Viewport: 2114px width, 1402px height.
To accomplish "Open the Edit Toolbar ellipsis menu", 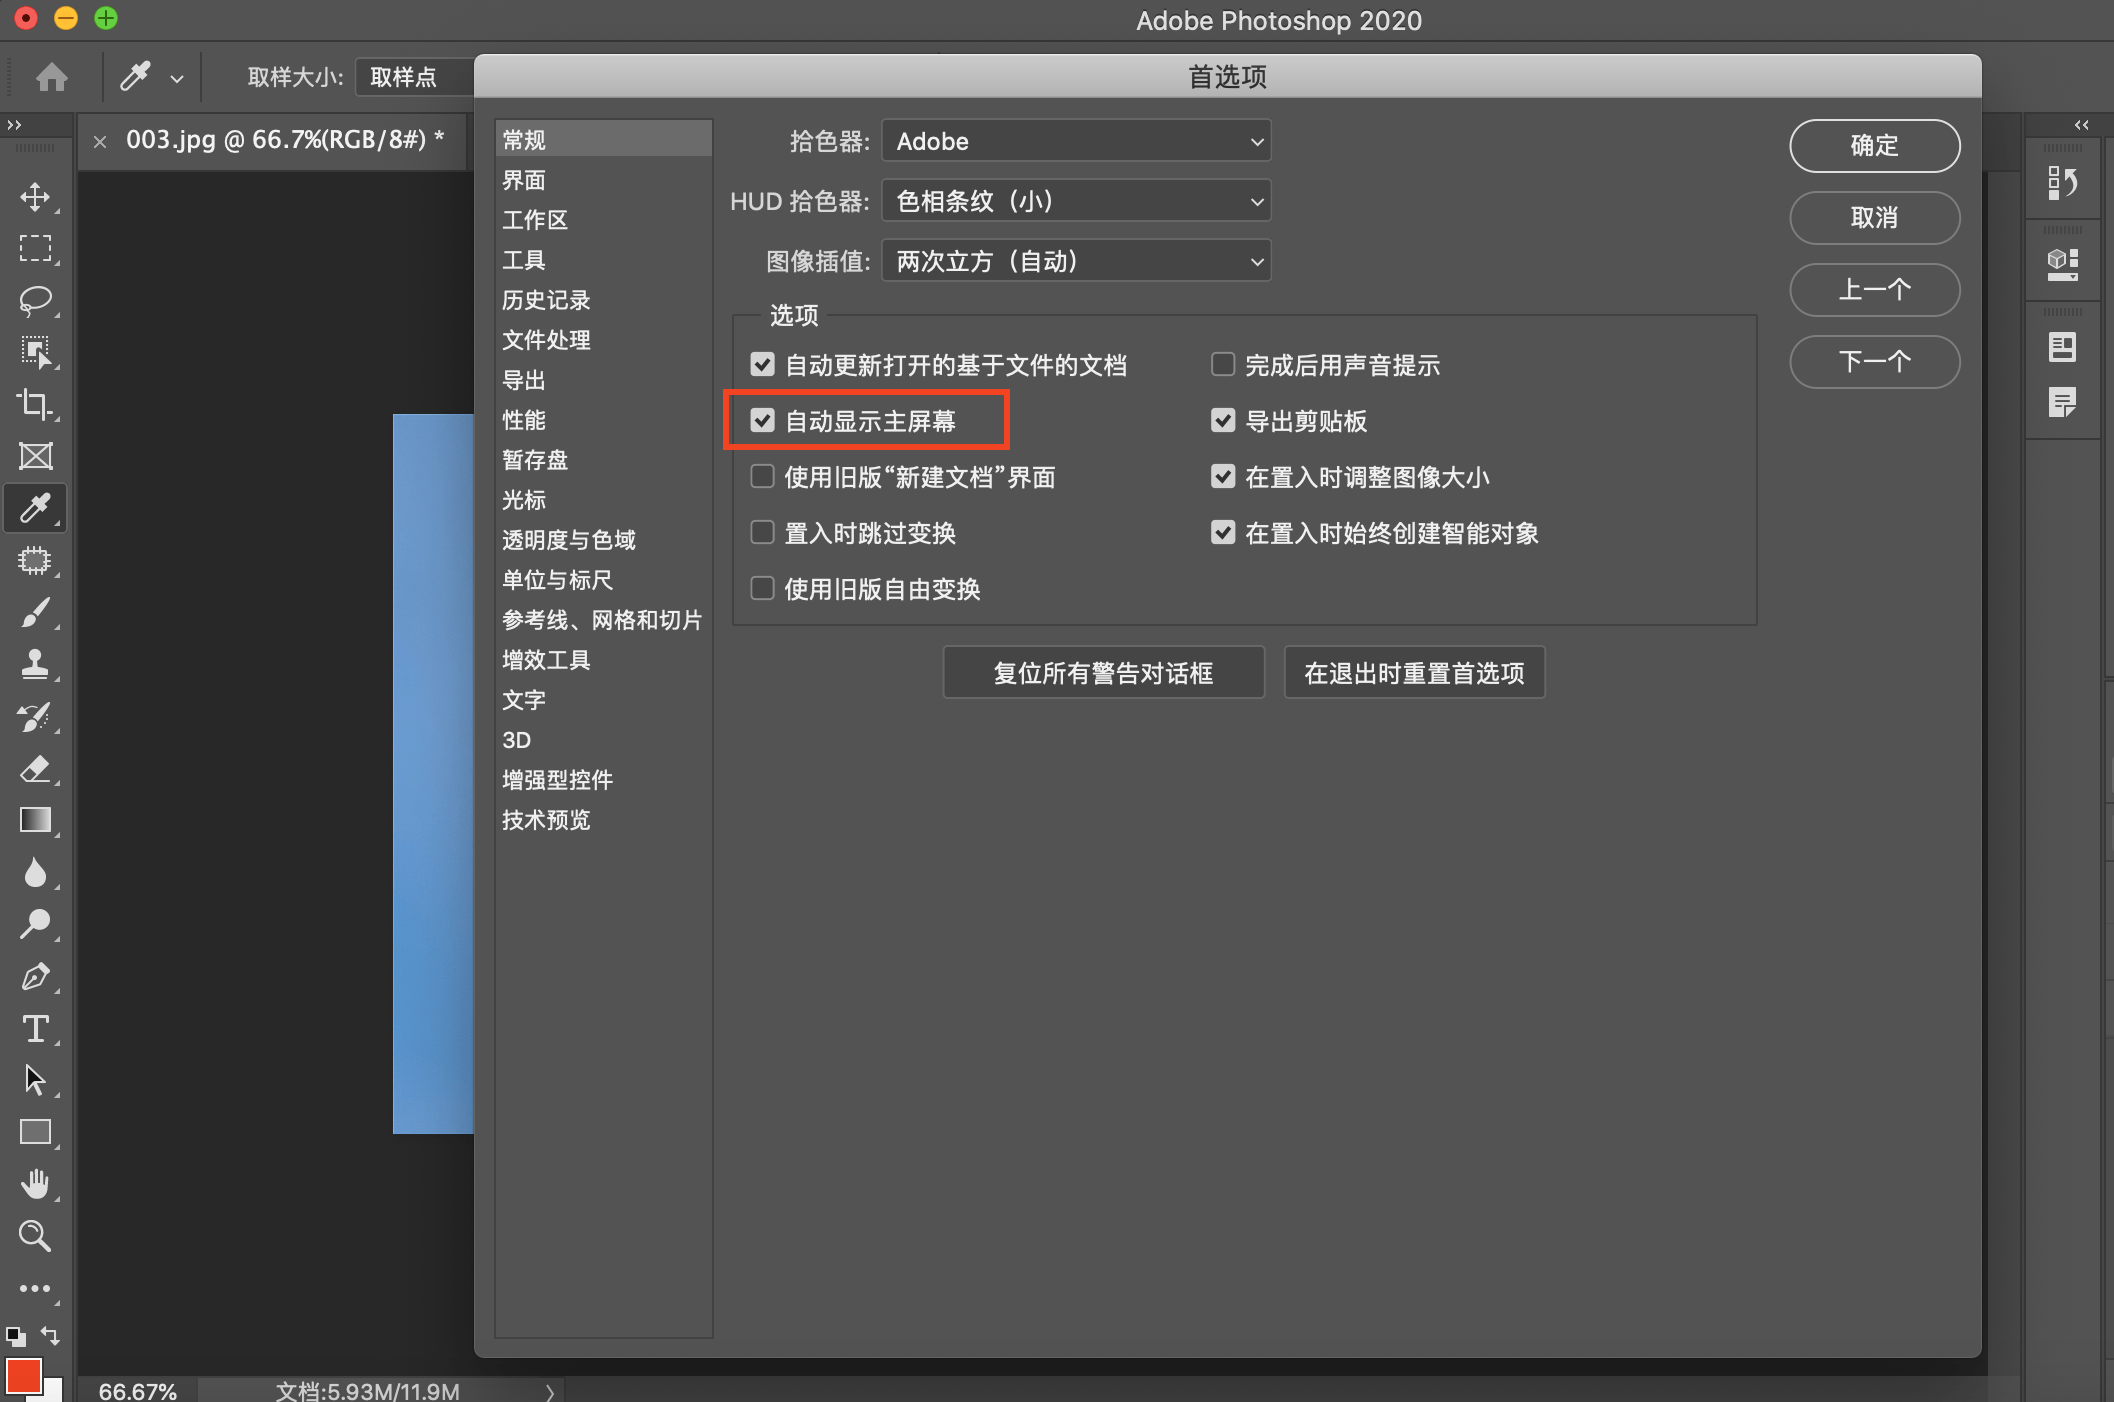I will tap(35, 1289).
